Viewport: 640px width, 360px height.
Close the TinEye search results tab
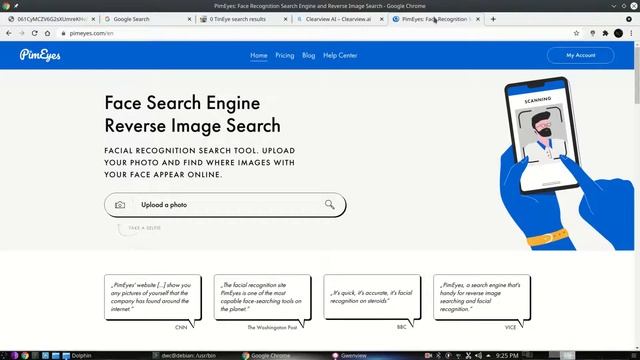[x=285, y=19]
